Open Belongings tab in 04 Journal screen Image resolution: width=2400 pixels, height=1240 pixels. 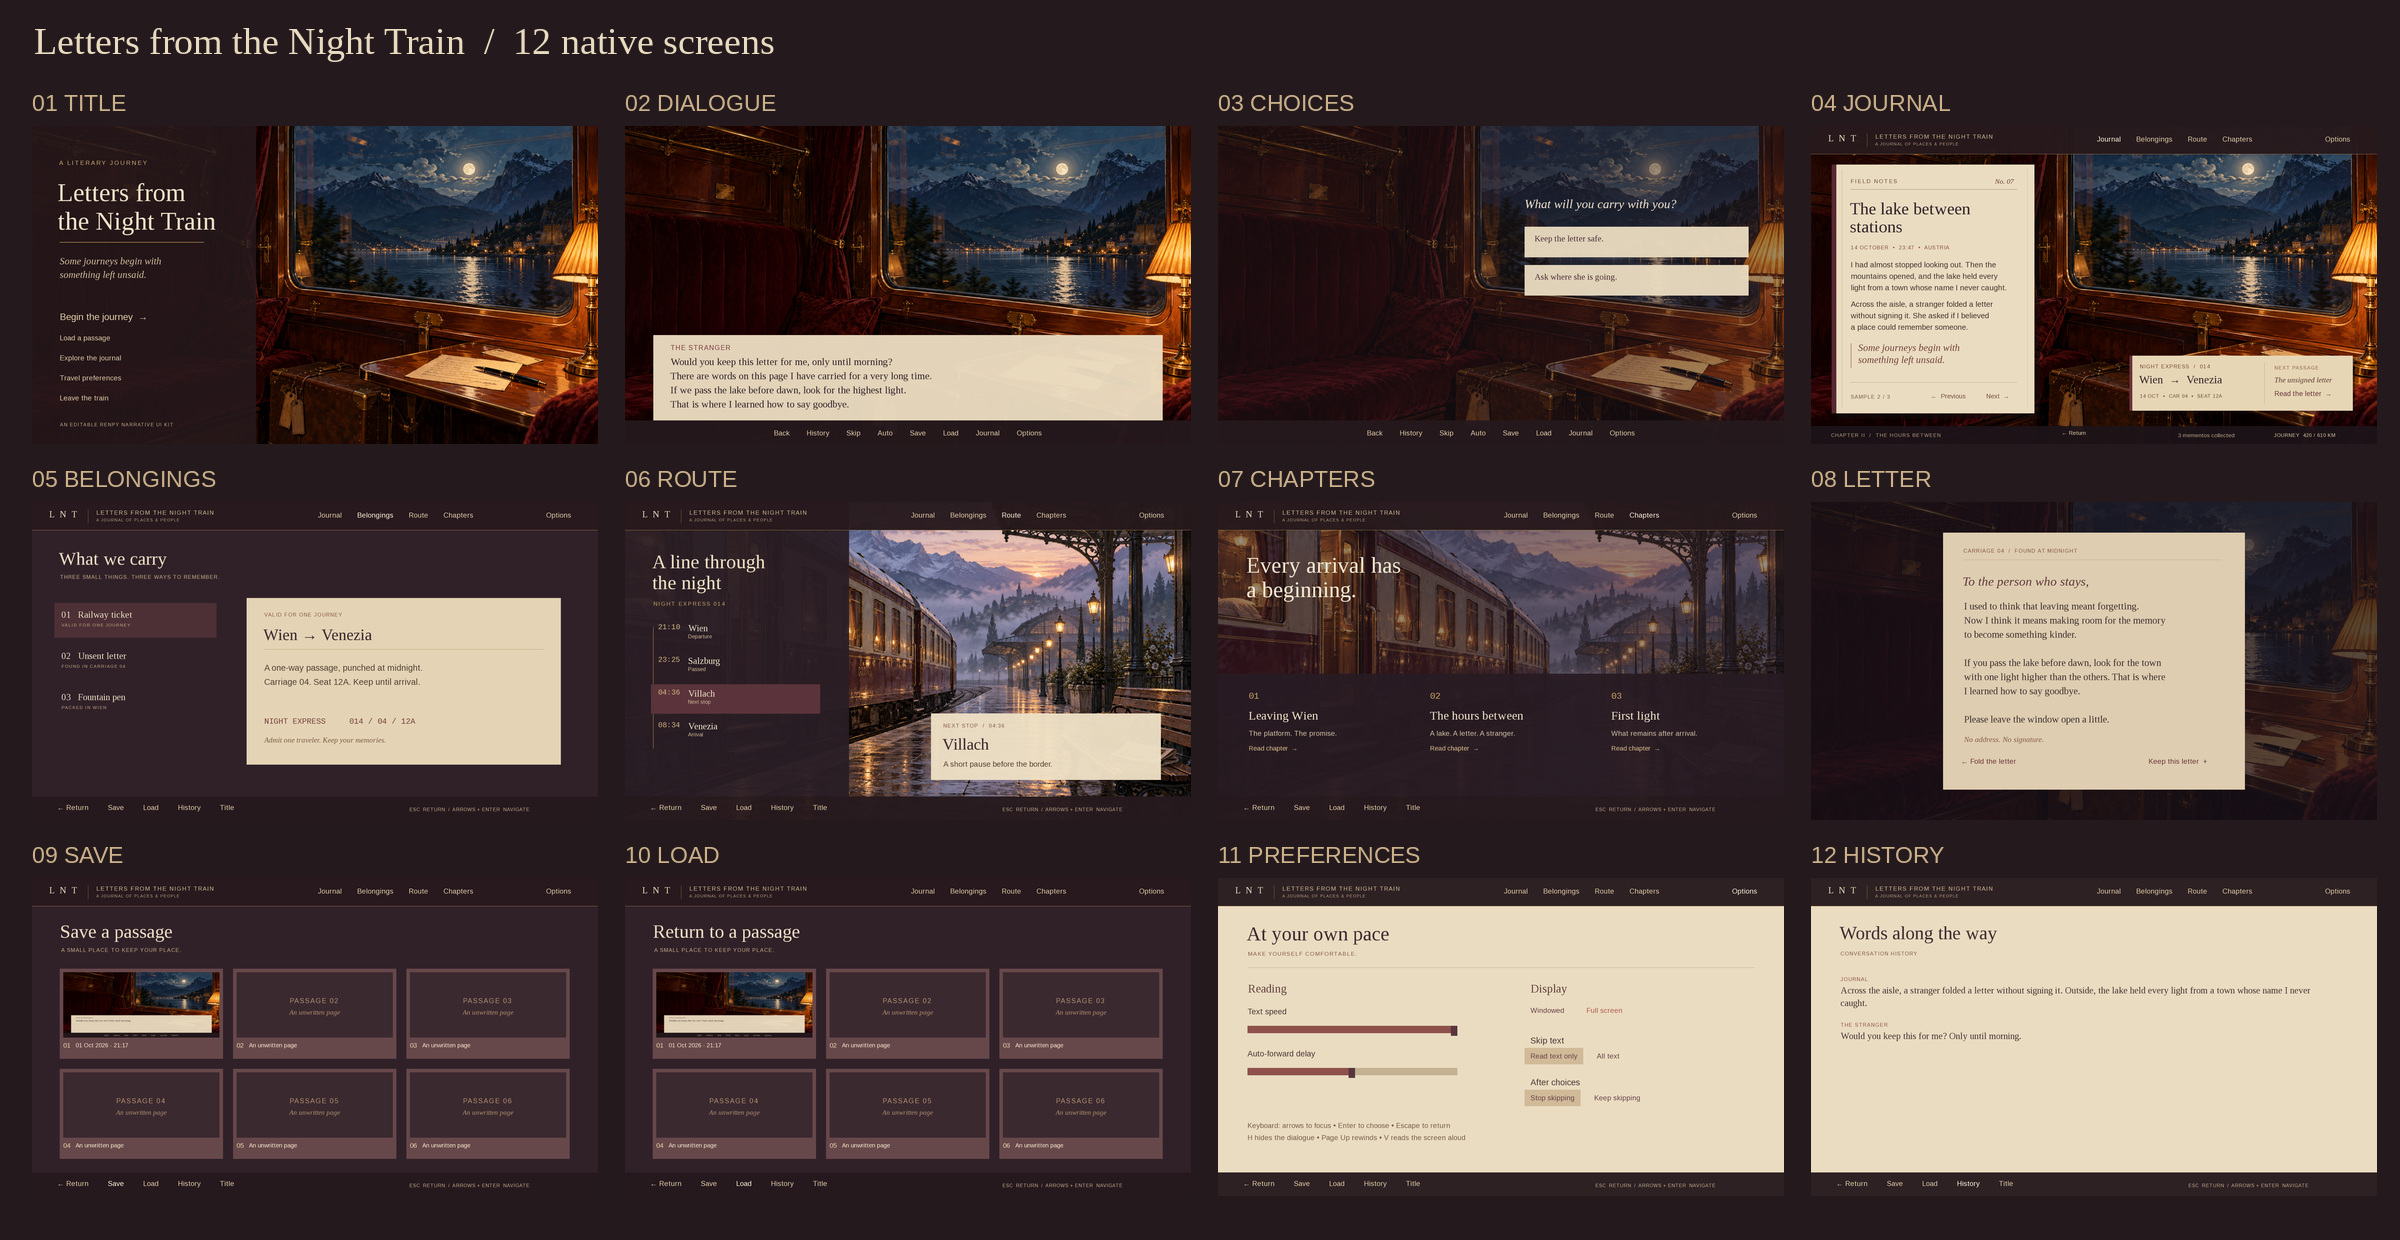(x=2154, y=139)
